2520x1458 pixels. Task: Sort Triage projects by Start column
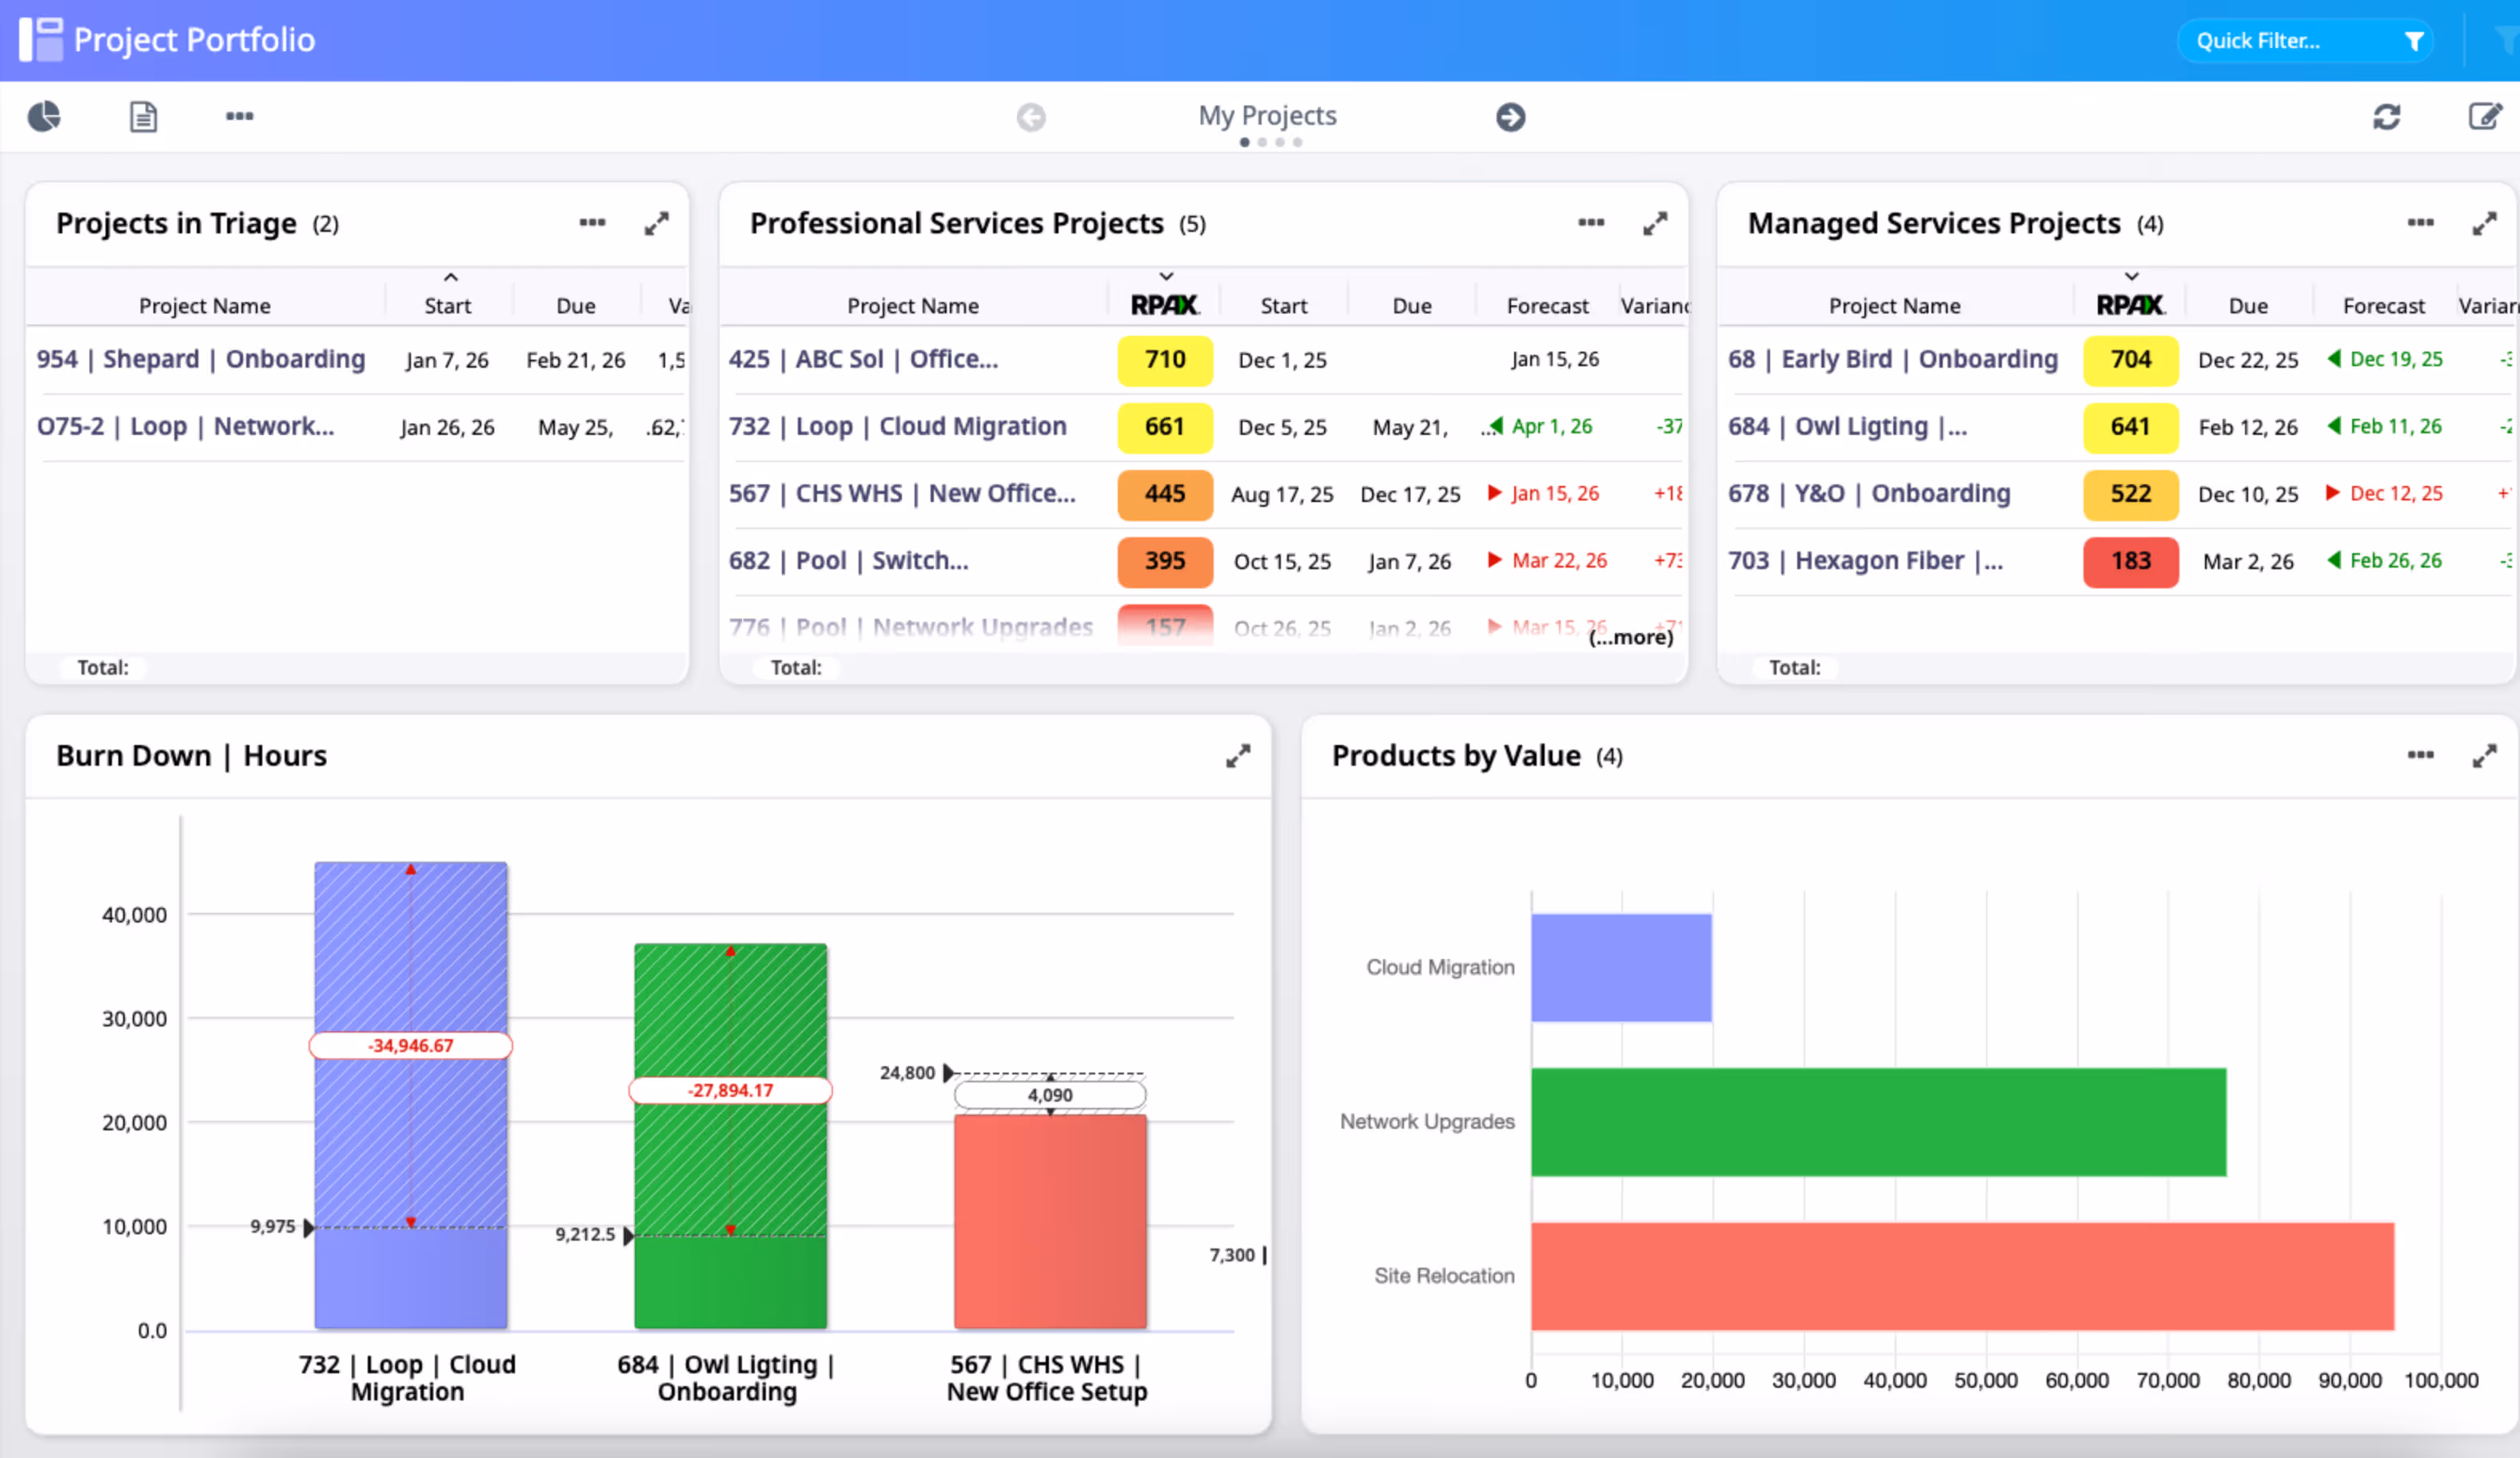[447, 306]
